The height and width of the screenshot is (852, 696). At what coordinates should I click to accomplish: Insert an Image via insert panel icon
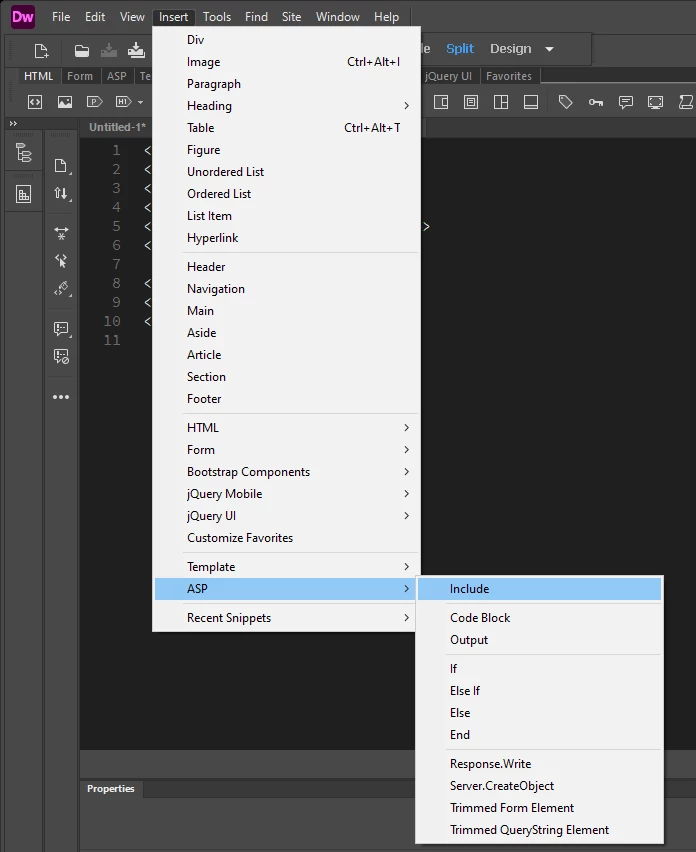65,102
